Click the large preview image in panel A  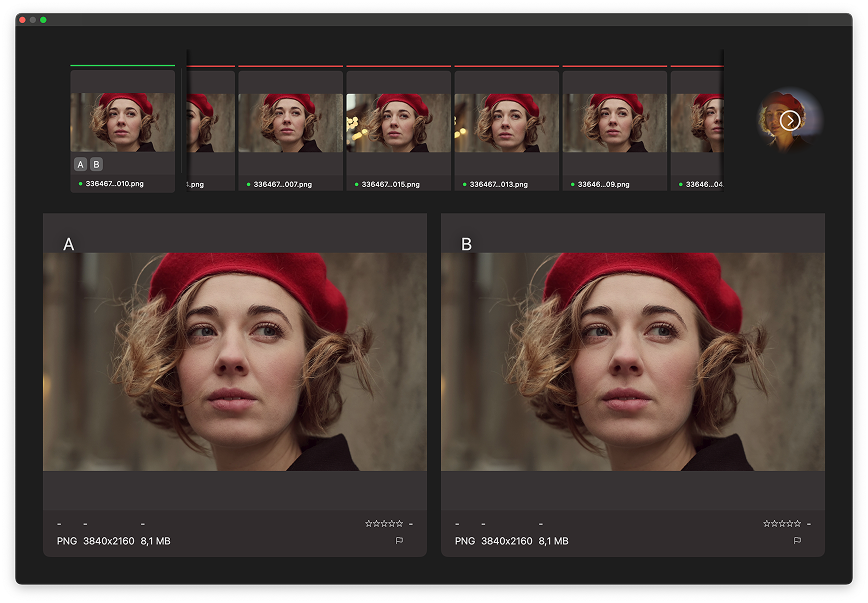pos(234,361)
